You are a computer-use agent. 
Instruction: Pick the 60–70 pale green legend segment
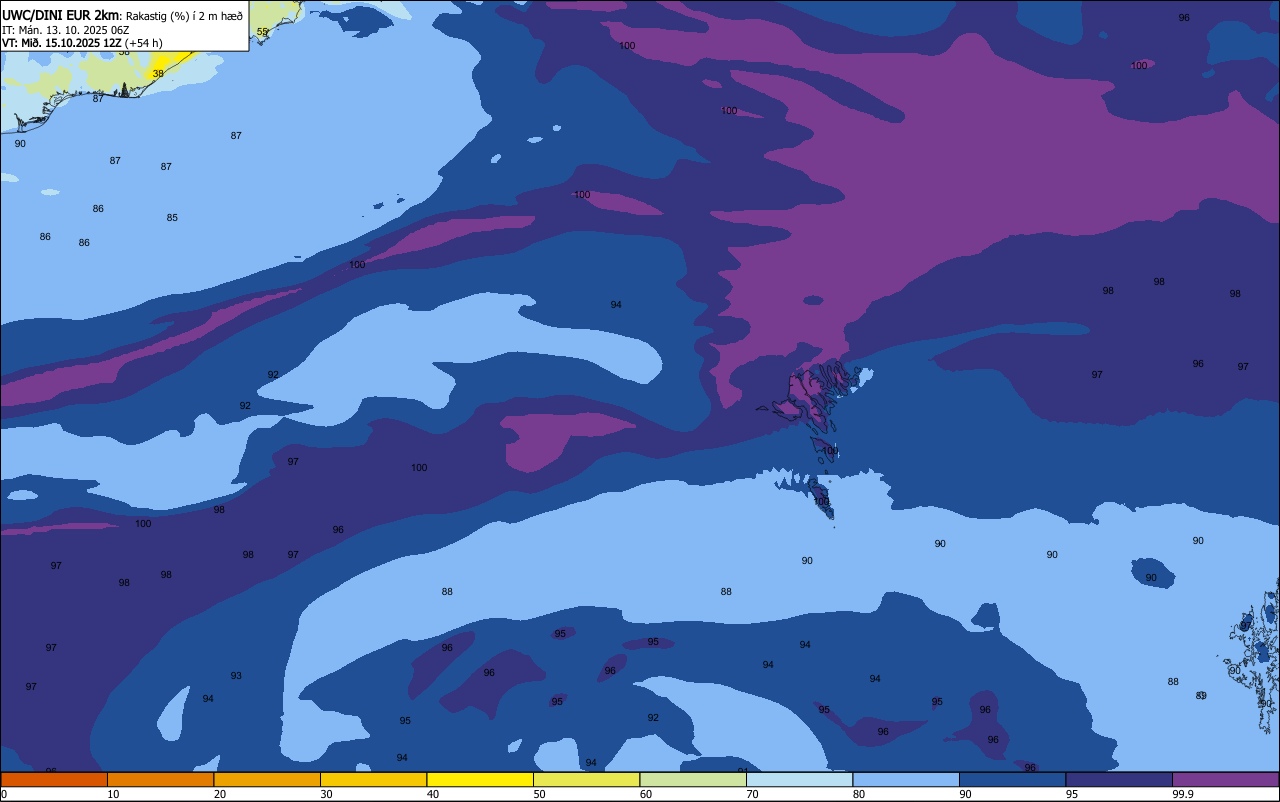coord(693,779)
